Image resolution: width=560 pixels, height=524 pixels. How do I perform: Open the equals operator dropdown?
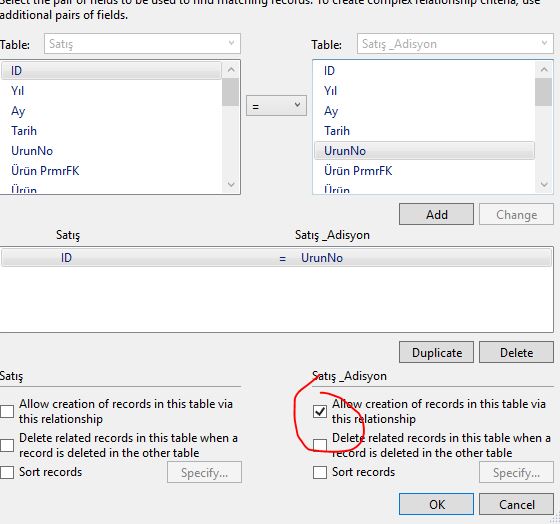pyautogui.click(x=276, y=106)
